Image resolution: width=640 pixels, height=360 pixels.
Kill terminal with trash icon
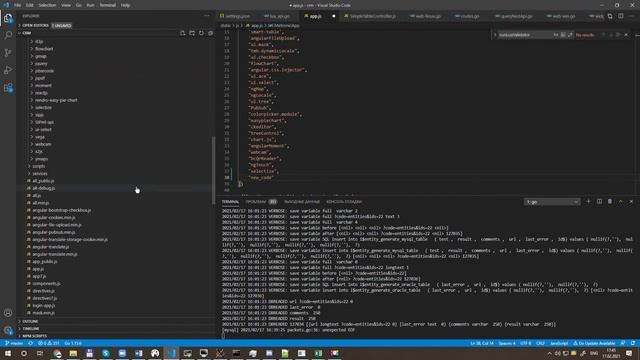[x=610, y=202]
